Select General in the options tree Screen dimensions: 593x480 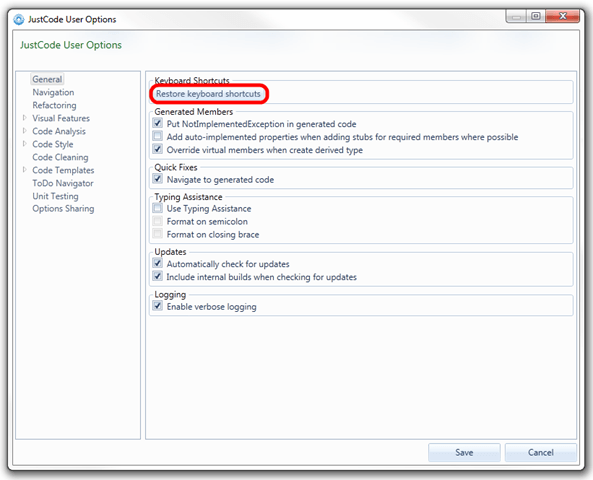coord(47,79)
